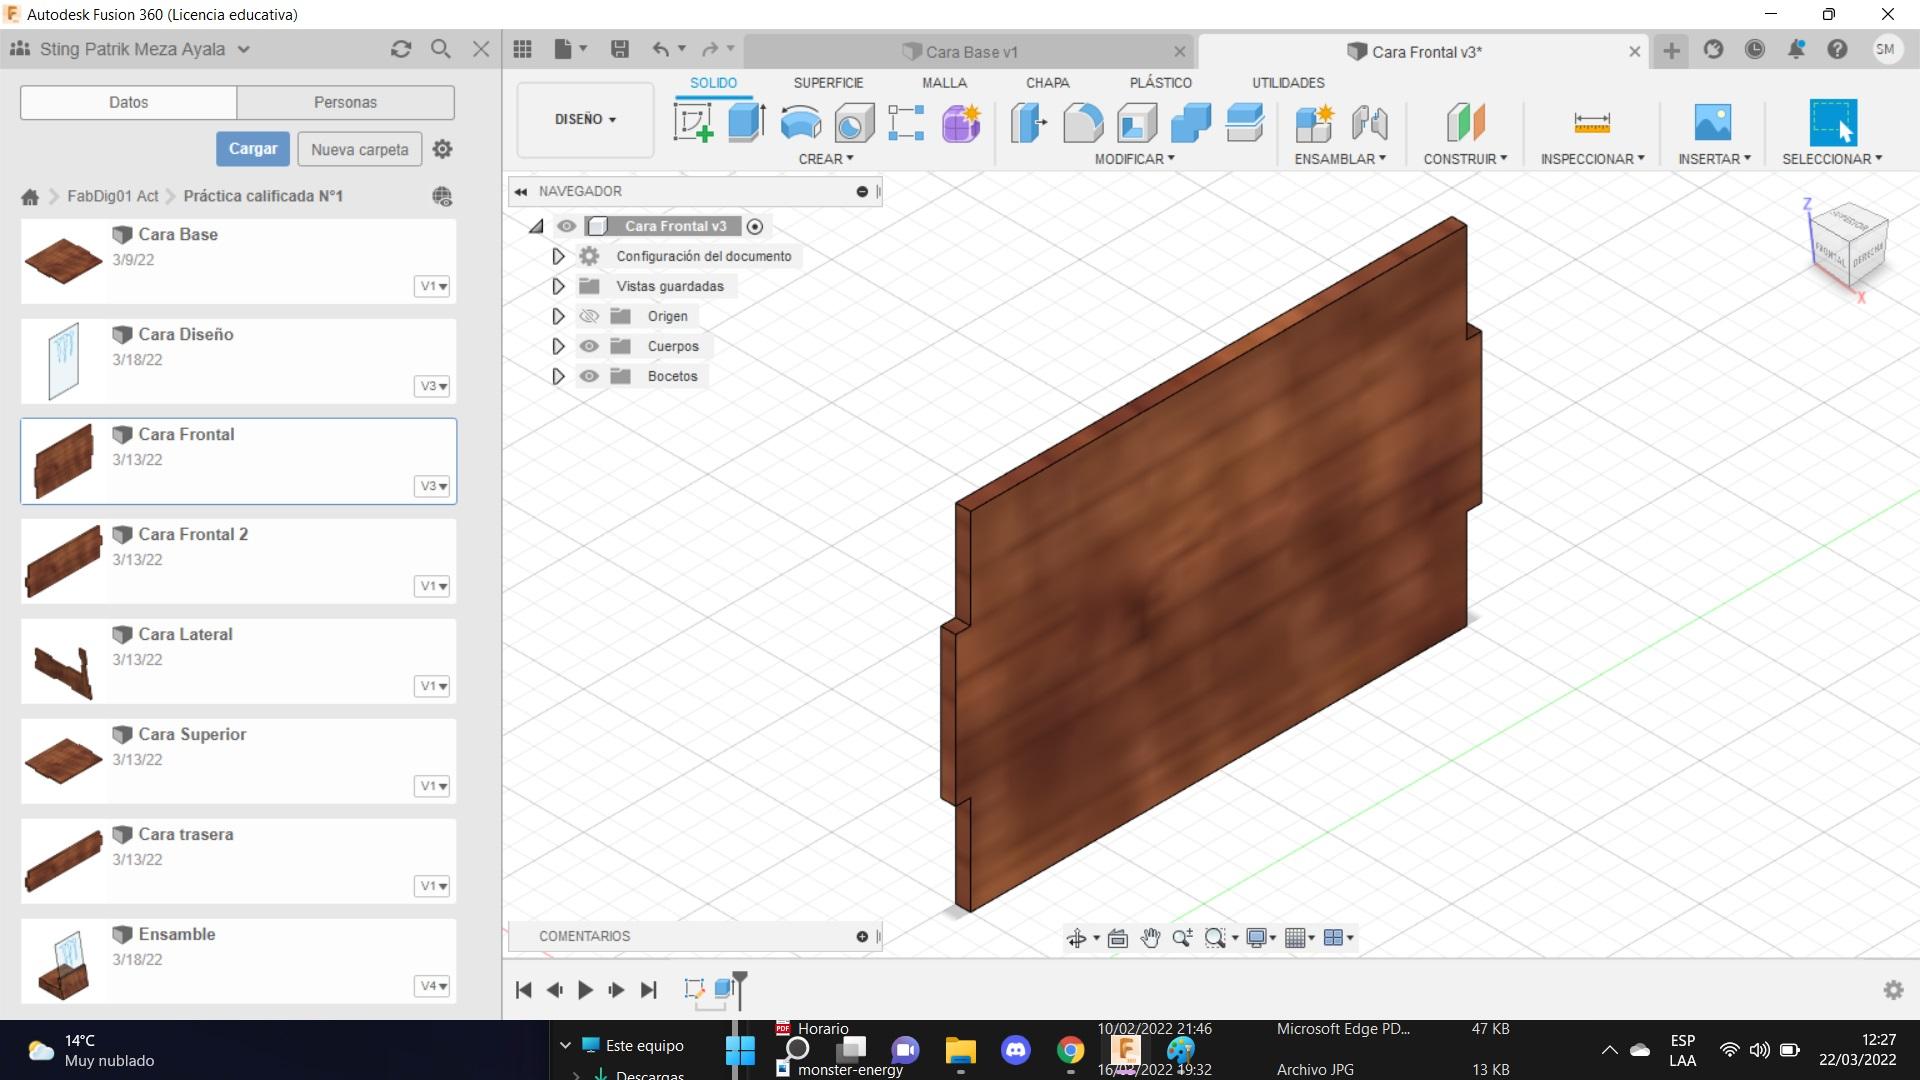
Task: Click the Nueva carpeta button
Action: [x=359, y=149]
